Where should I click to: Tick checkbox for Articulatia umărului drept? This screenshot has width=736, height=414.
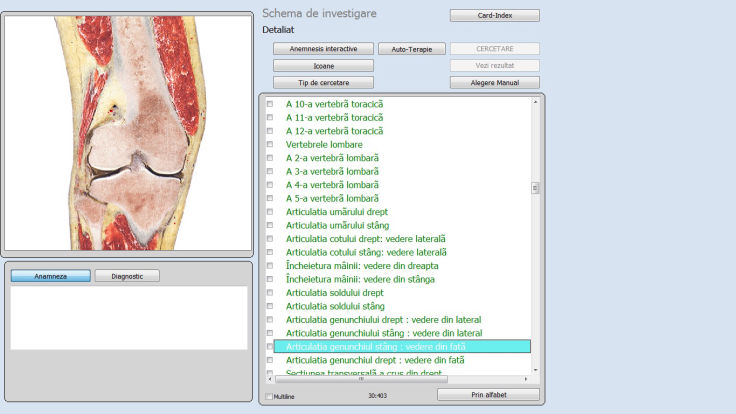[x=269, y=212]
